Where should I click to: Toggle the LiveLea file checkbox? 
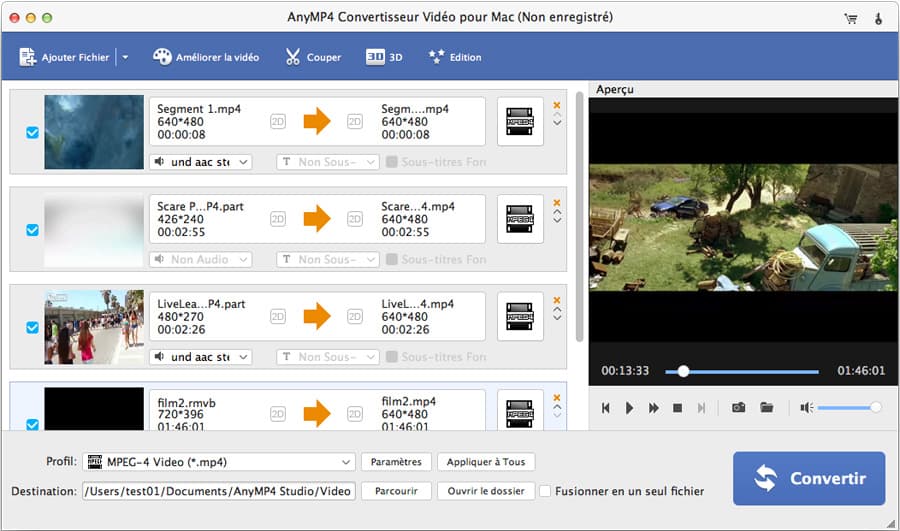(32, 327)
